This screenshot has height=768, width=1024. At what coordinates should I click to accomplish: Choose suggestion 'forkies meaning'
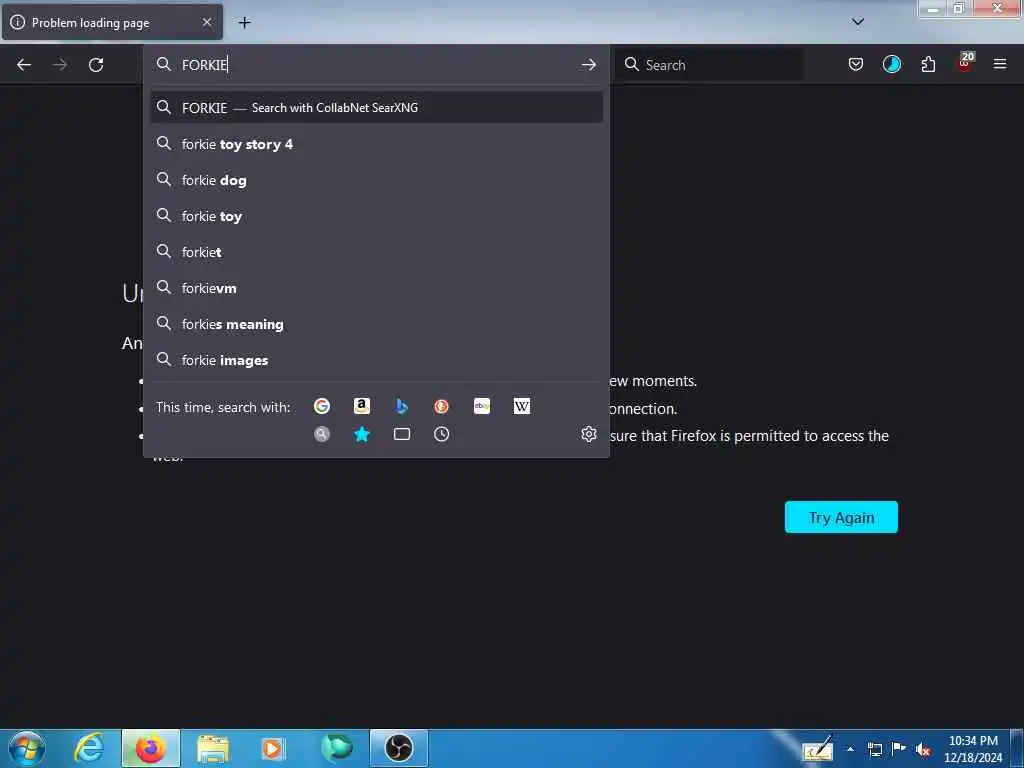coord(377,324)
